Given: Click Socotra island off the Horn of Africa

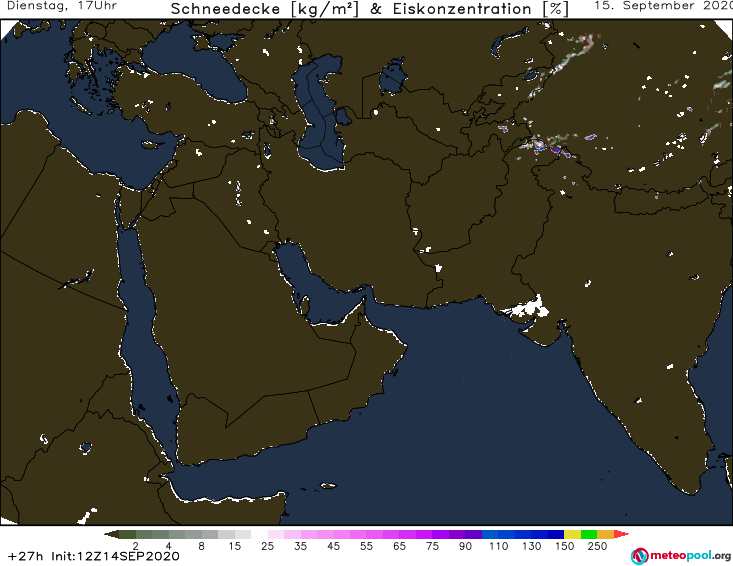Looking at the screenshot, I should coord(329,486).
